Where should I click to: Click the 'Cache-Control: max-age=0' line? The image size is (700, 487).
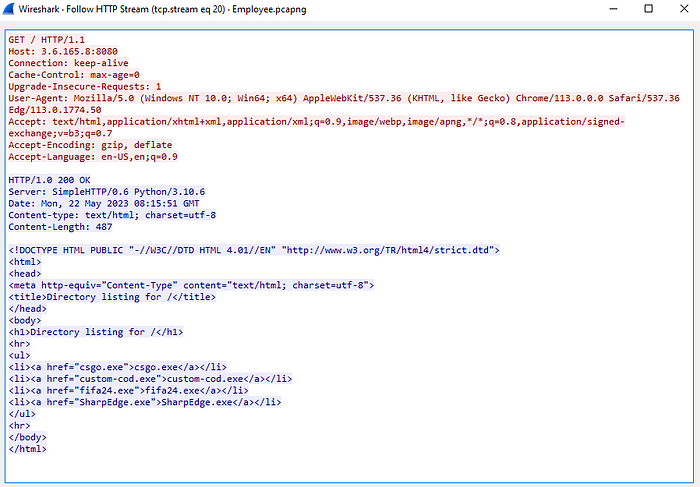click(74, 75)
